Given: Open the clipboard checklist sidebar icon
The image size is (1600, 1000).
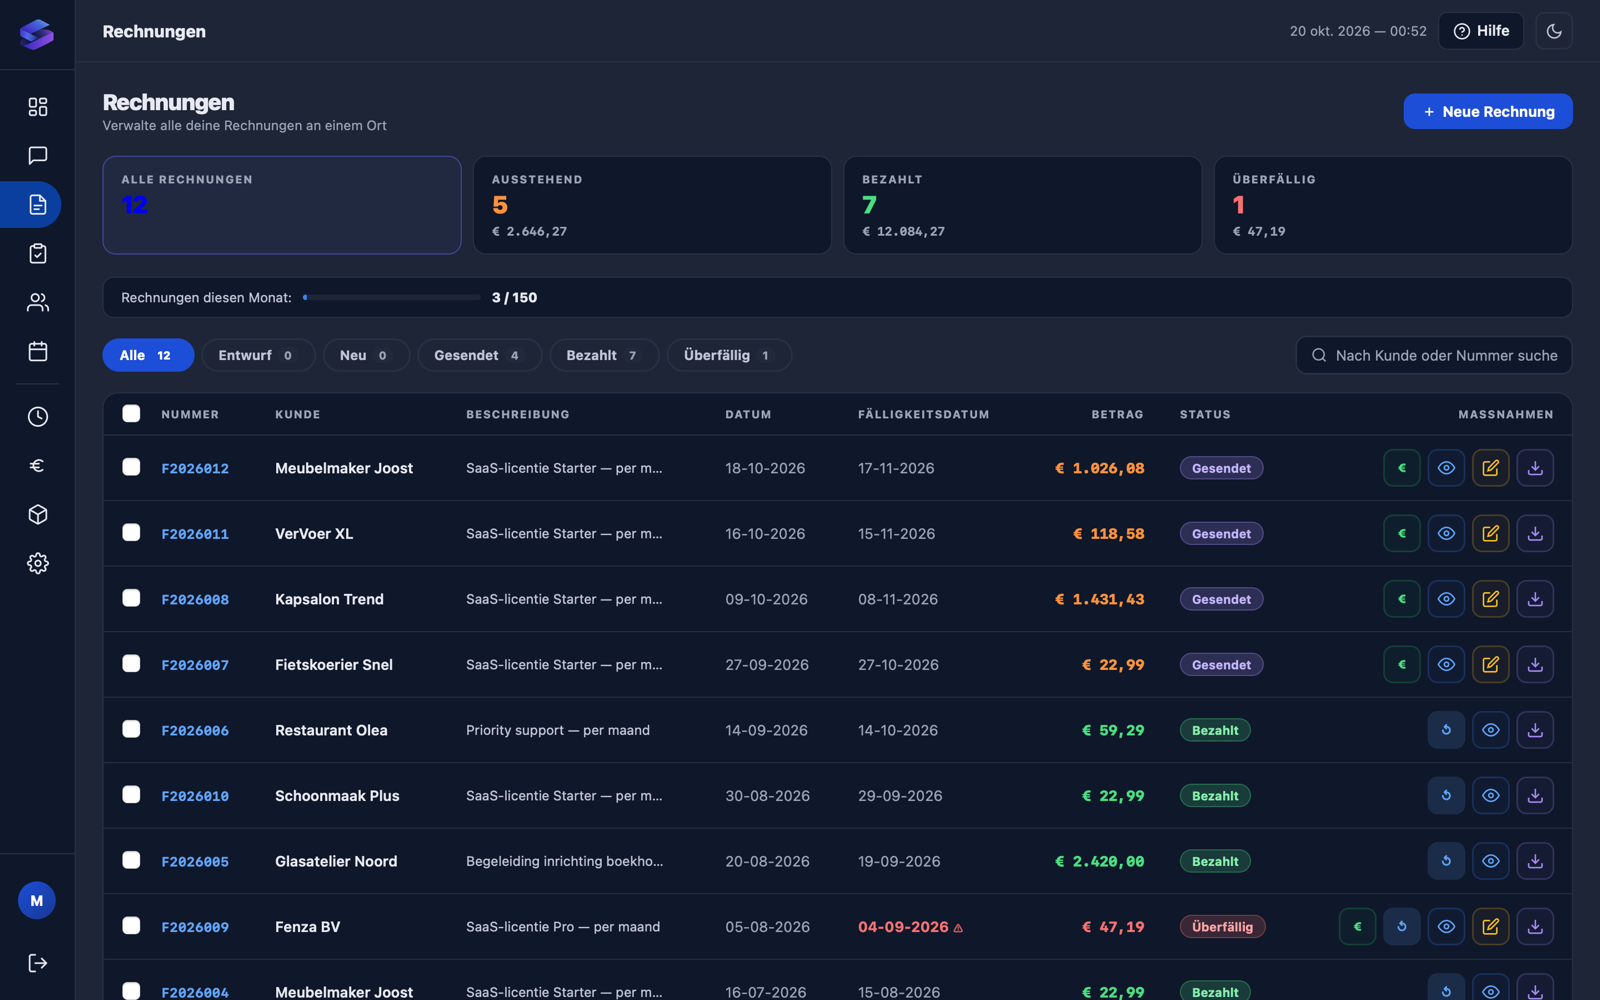Looking at the screenshot, I should pyautogui.click(x=38, y=253).
